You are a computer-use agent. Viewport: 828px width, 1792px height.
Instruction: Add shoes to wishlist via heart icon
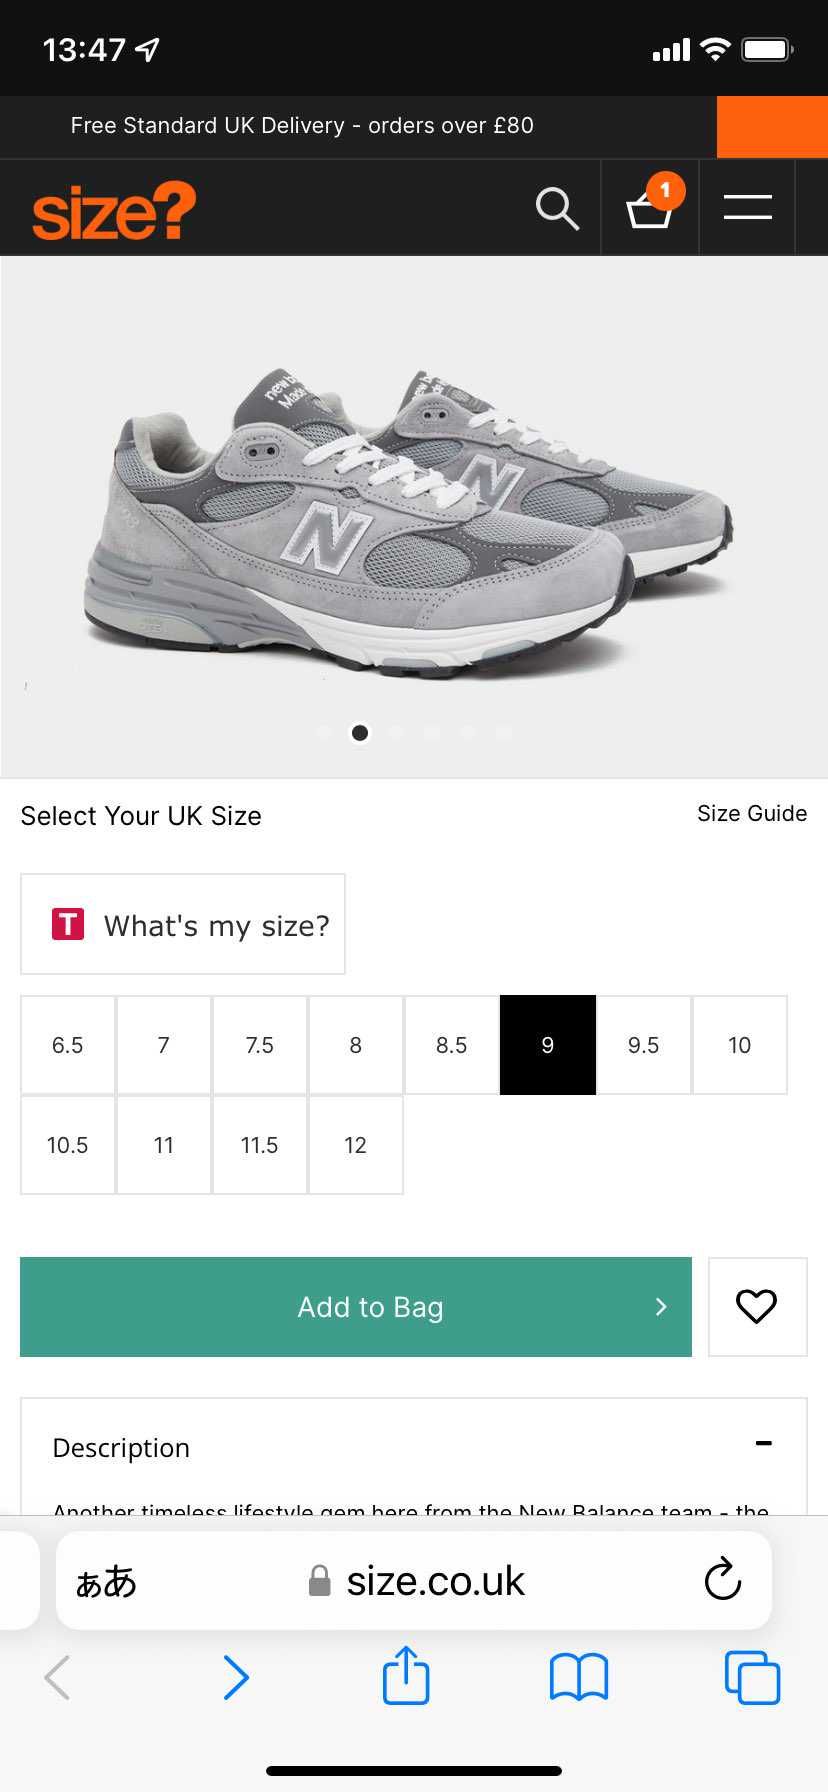(757, 1307)
